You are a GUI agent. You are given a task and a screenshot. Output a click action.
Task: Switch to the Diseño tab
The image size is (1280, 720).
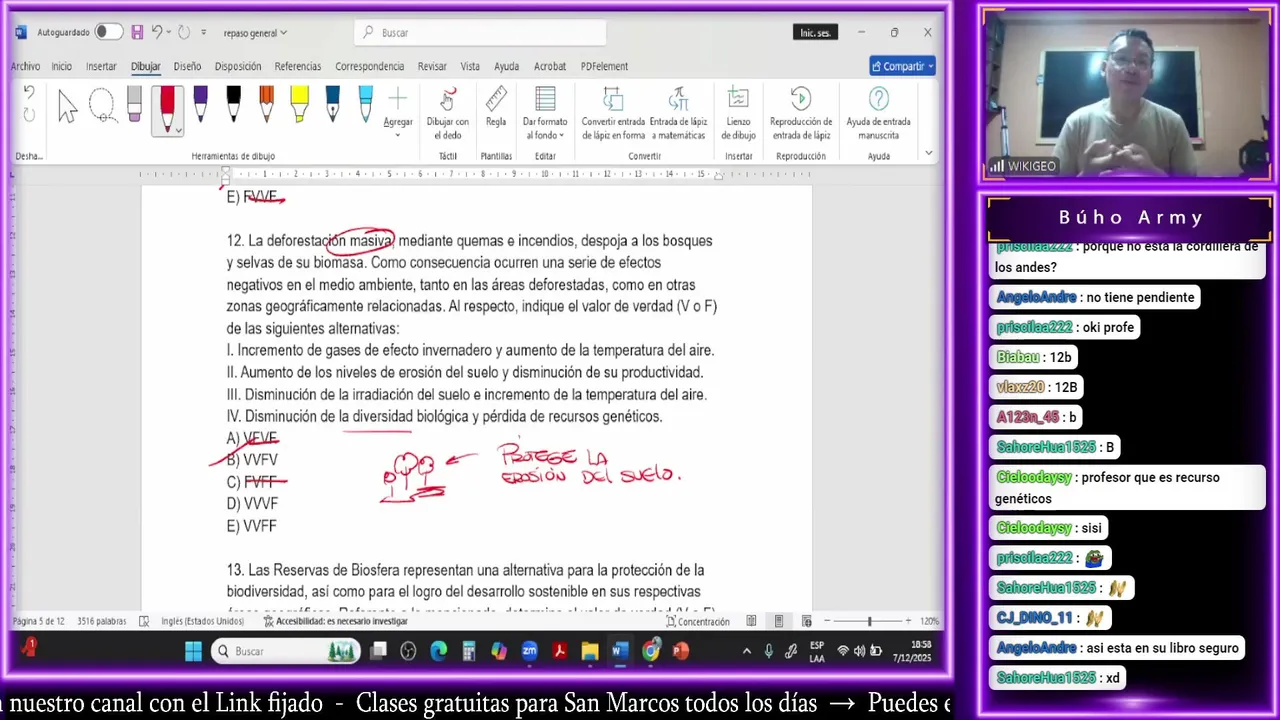[x=187, y=66]
